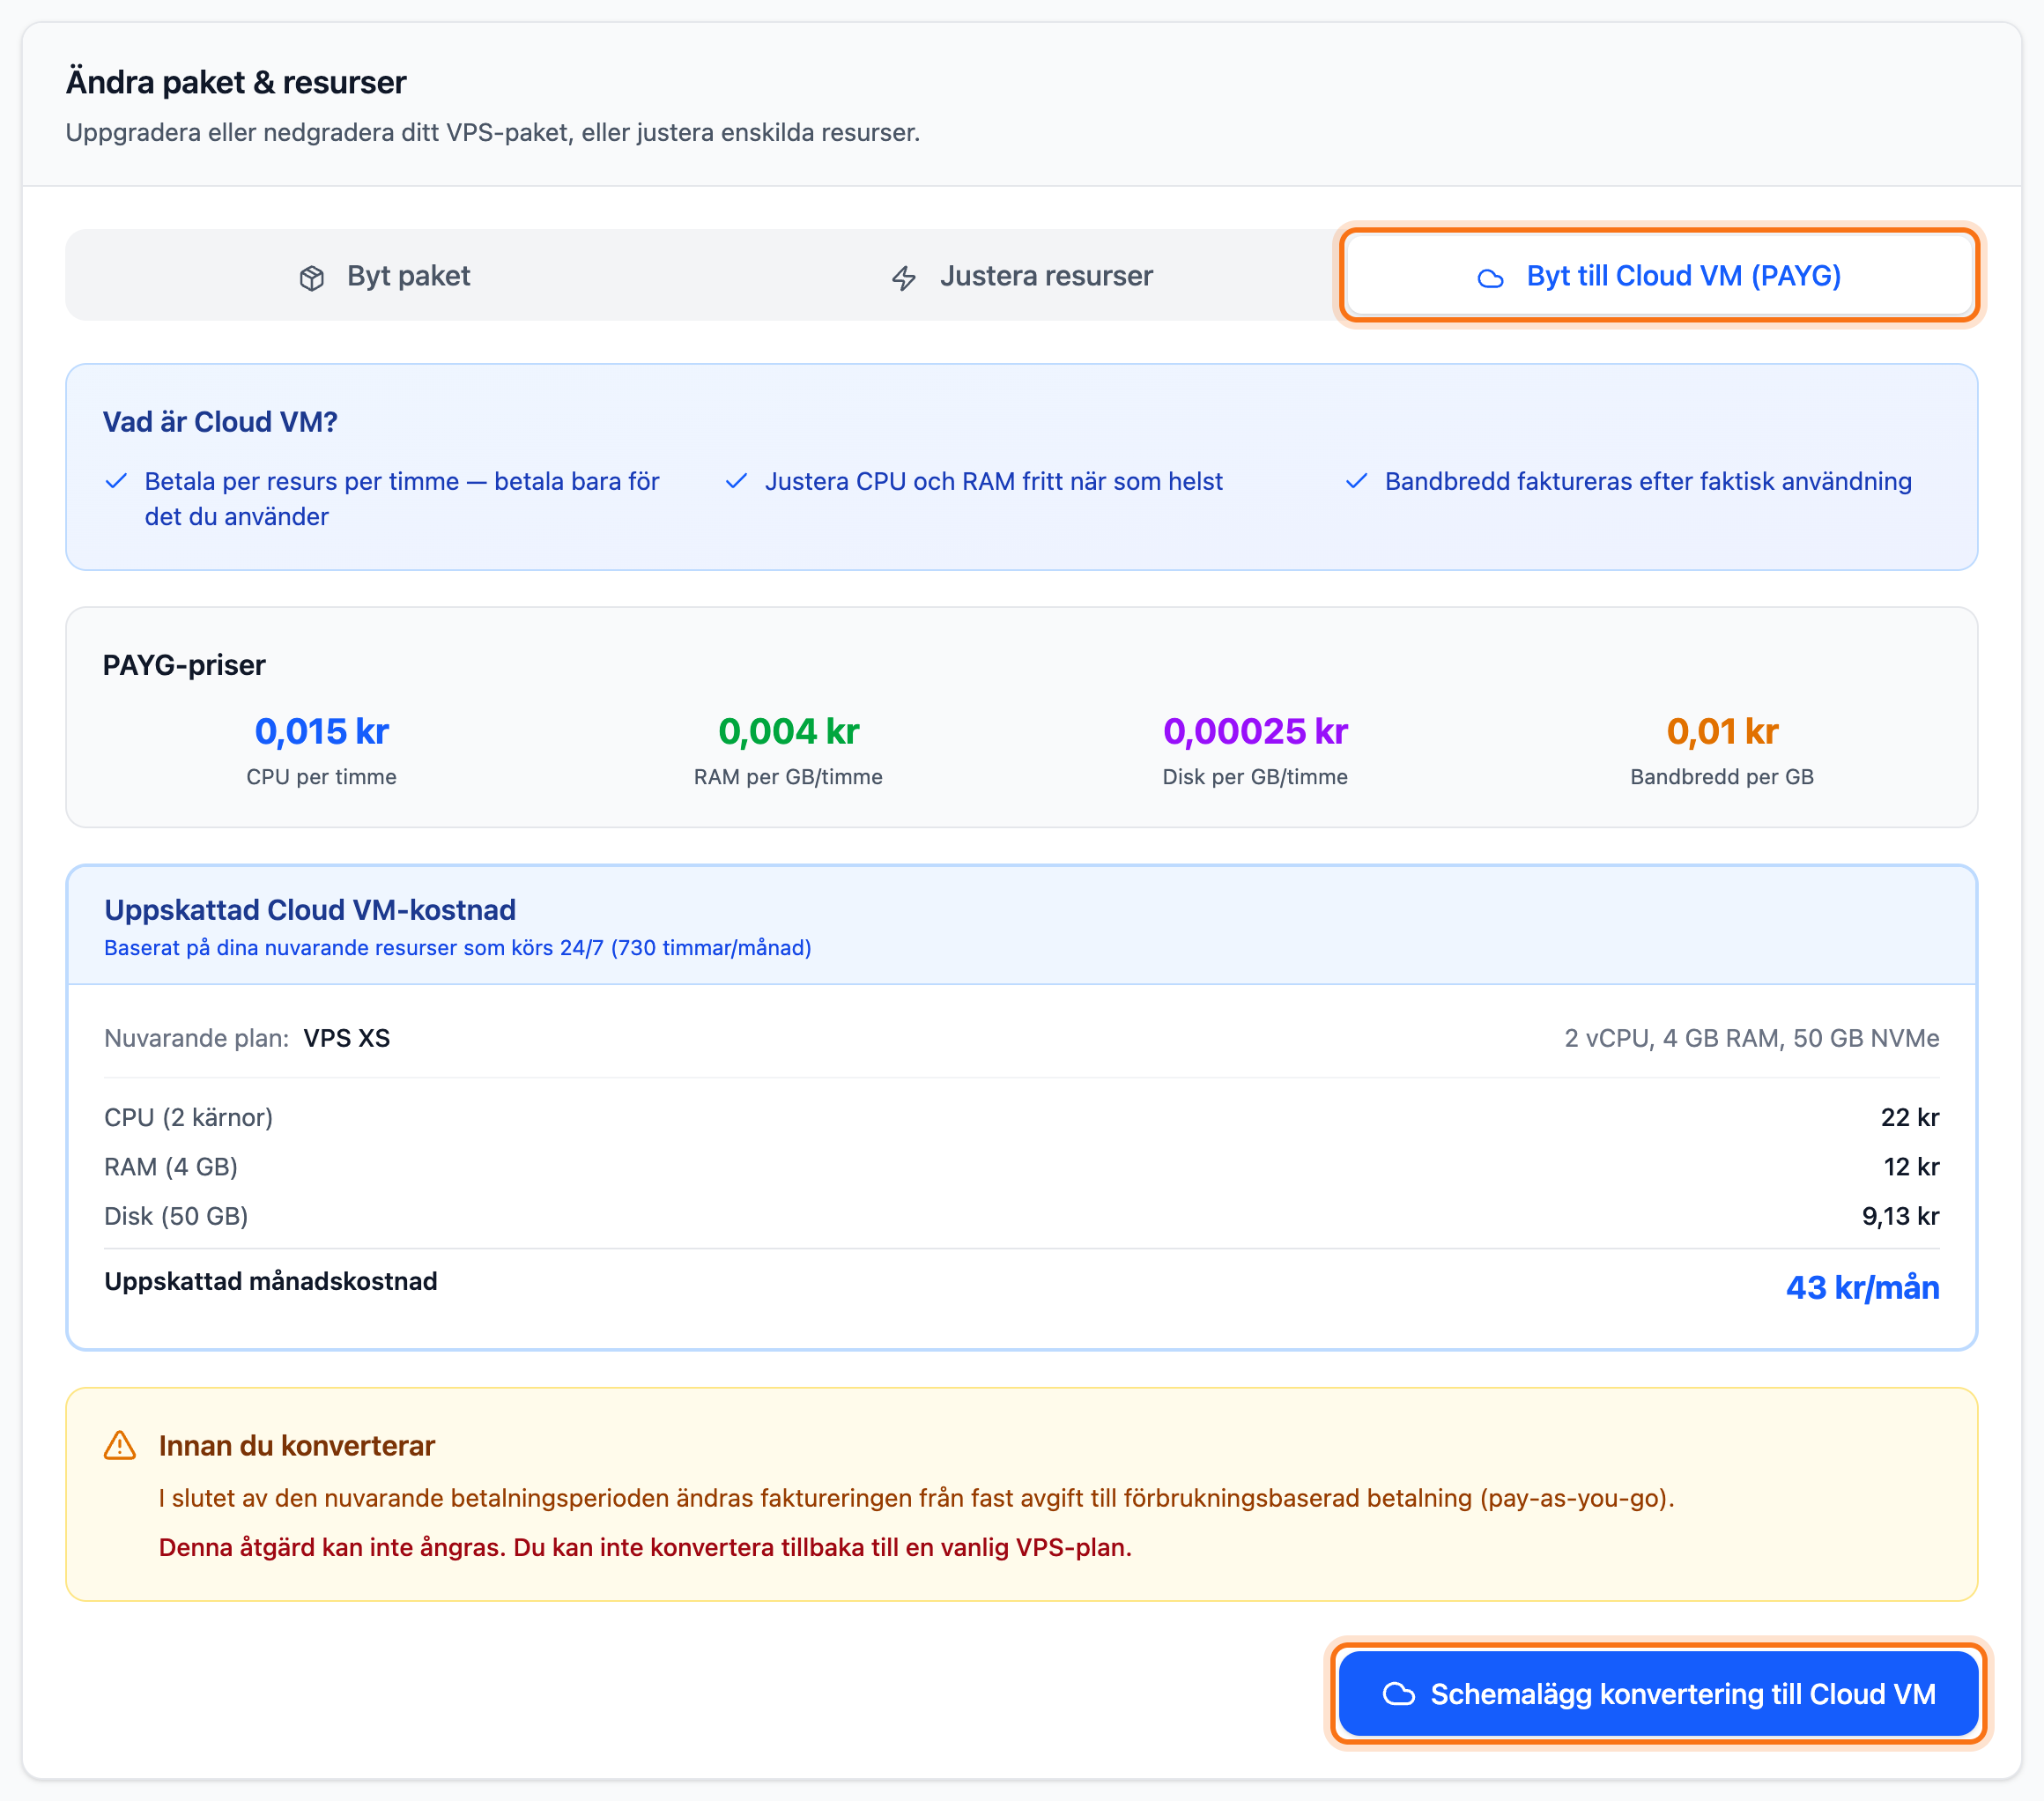Click Schemalägg konvertering till Cloud VM button

pyautogui.click(x=1658, y=1693)
